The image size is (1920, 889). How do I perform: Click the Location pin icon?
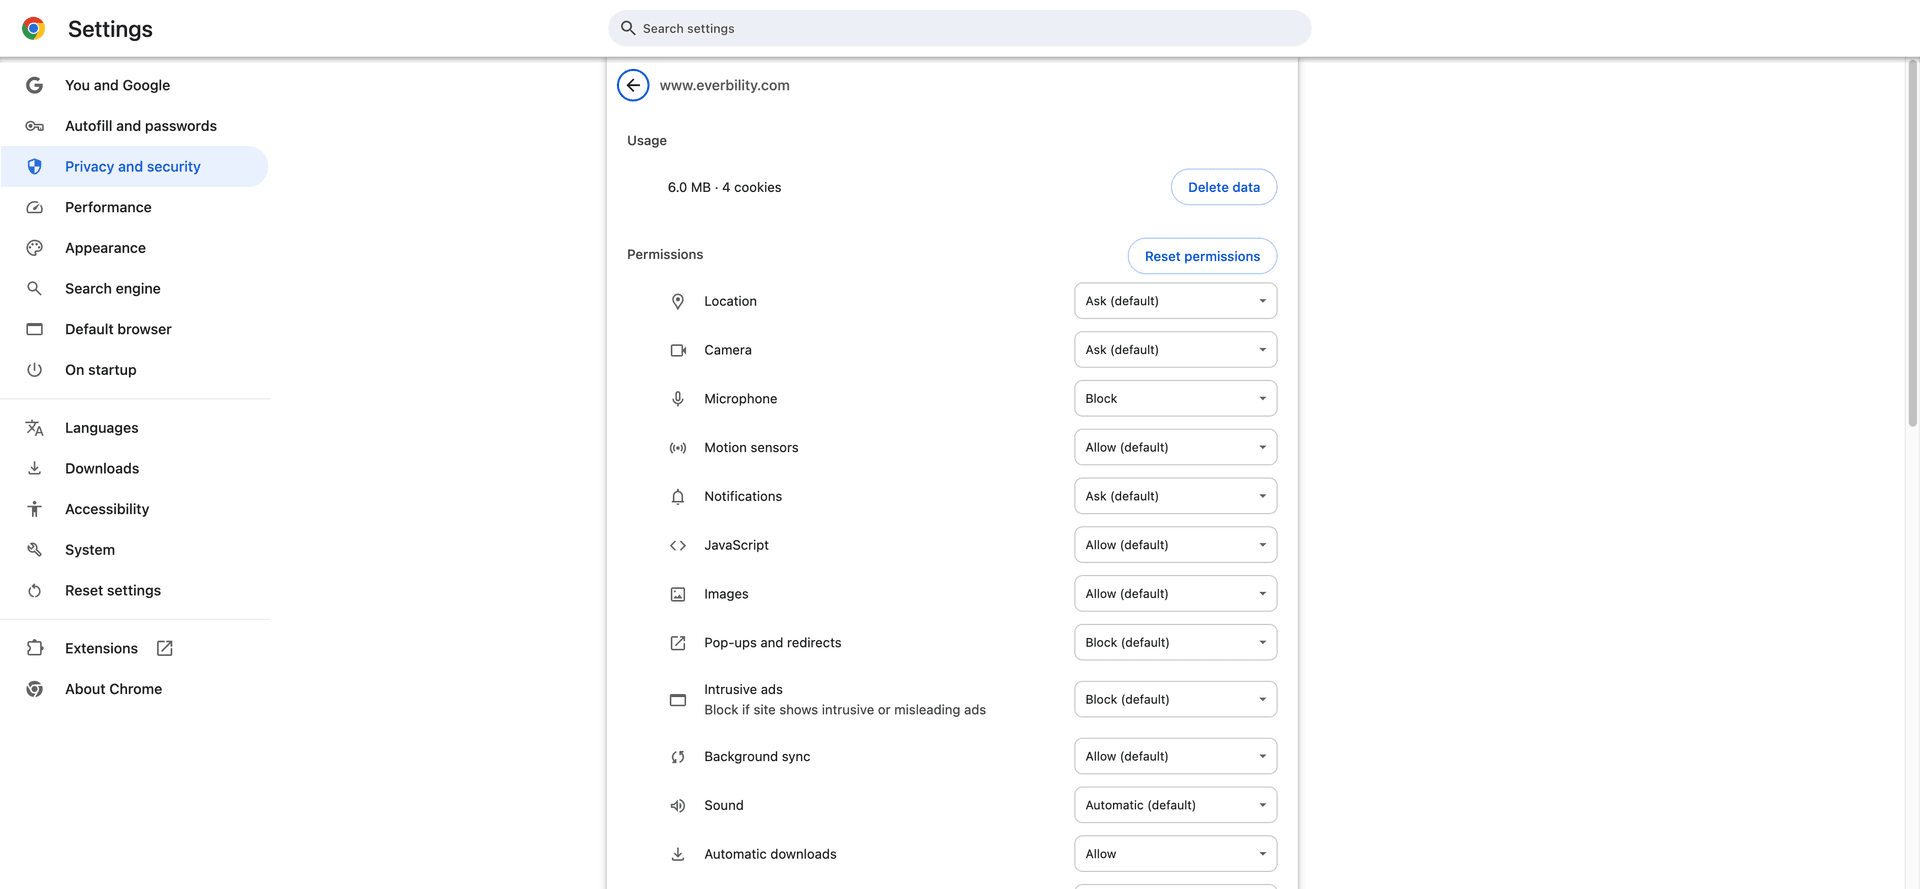click(678, 300)
